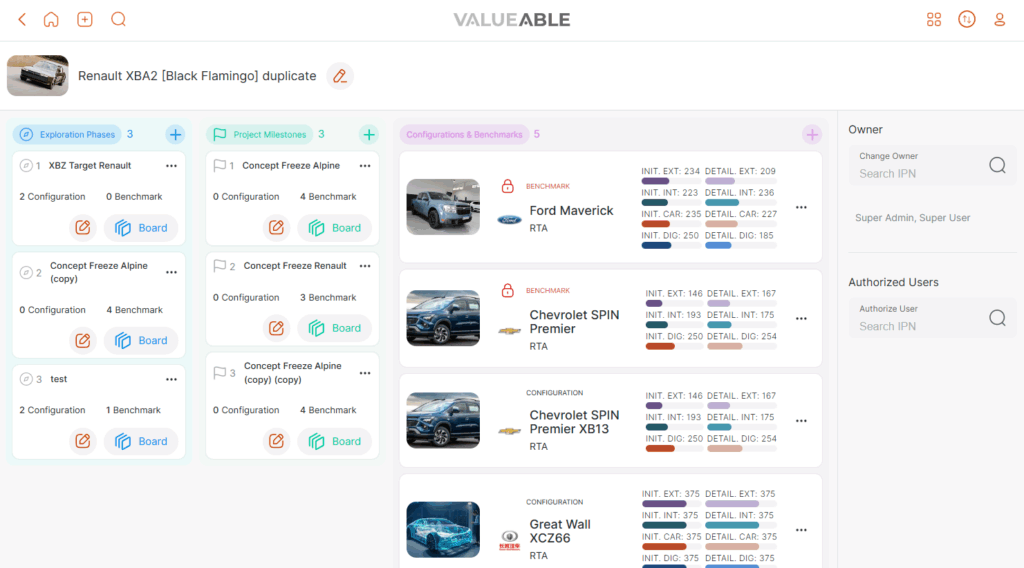Click the lock icon on Ford Maverick
The width and height of the screenshot is (1024, 568).
(x=507, y=186)
